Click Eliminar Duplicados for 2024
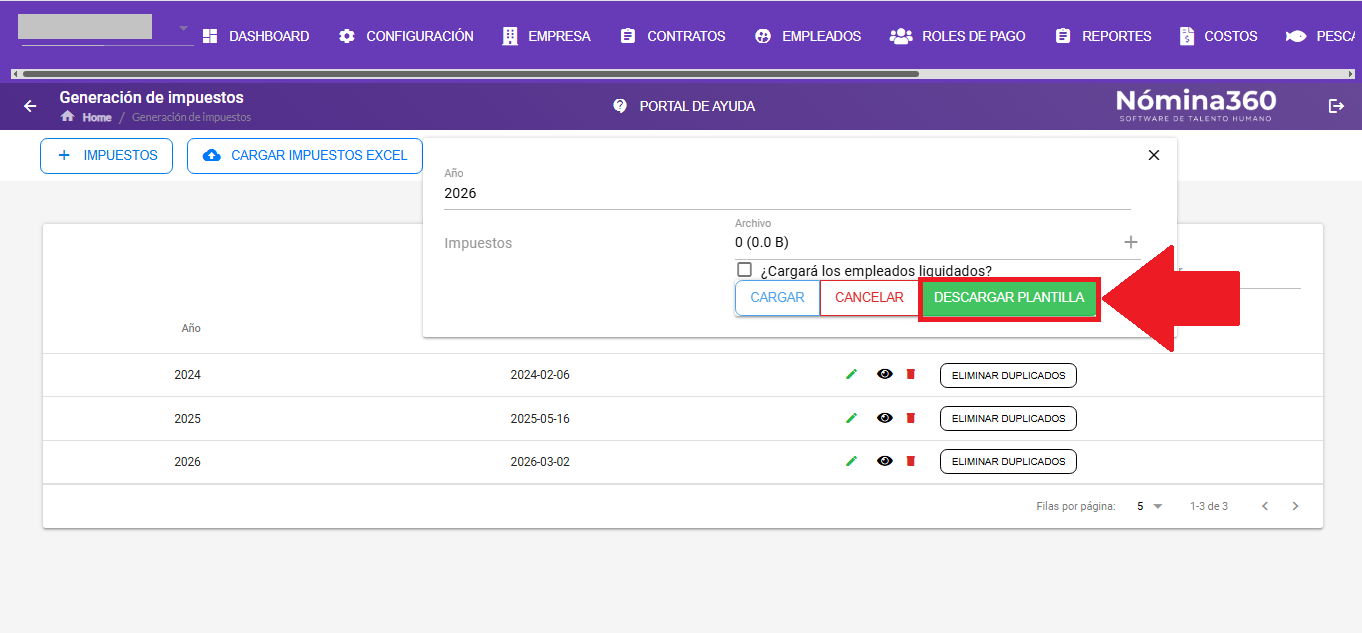 pyautogui.click(x=1008, y=376)
